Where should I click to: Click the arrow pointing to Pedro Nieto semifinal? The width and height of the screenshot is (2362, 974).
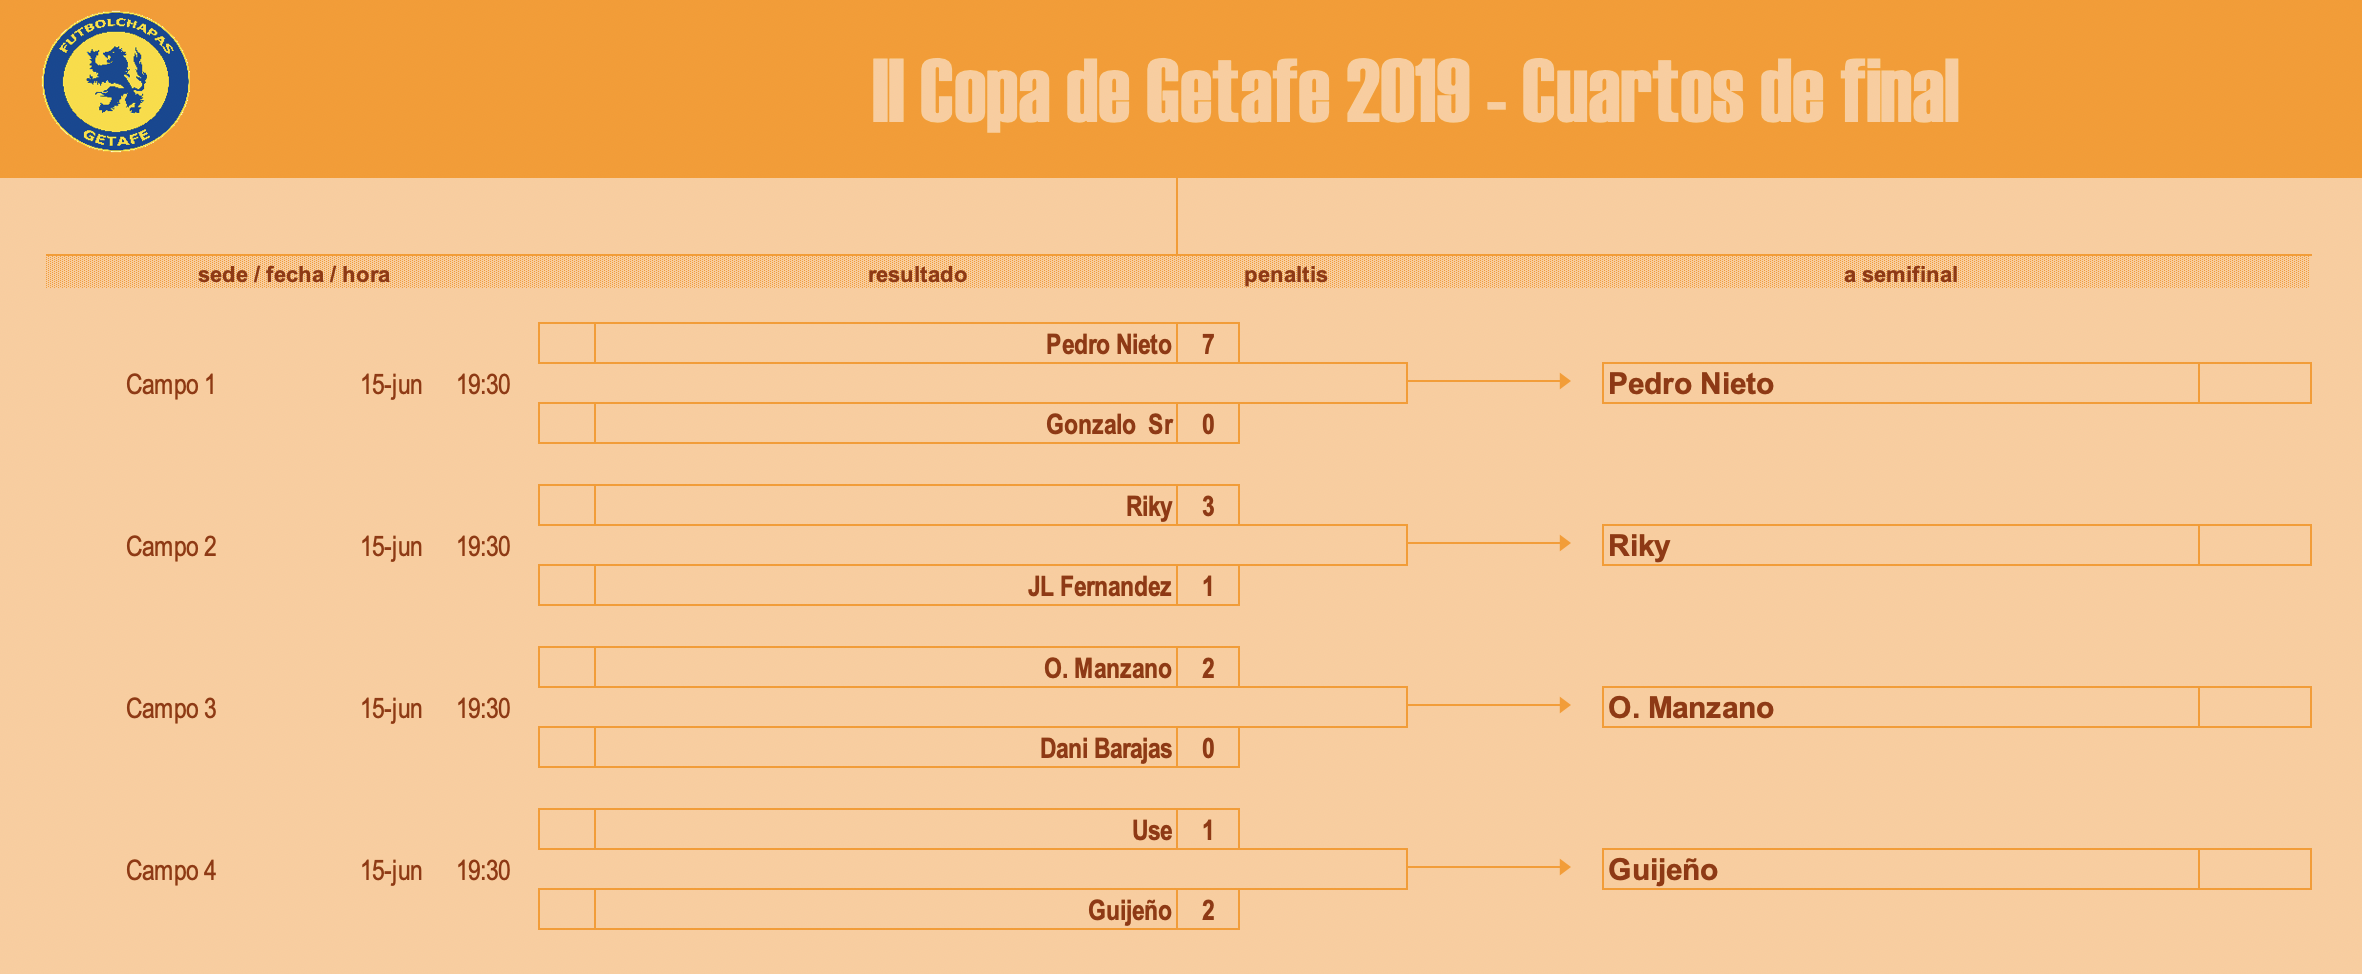(x=1489, y=381)
